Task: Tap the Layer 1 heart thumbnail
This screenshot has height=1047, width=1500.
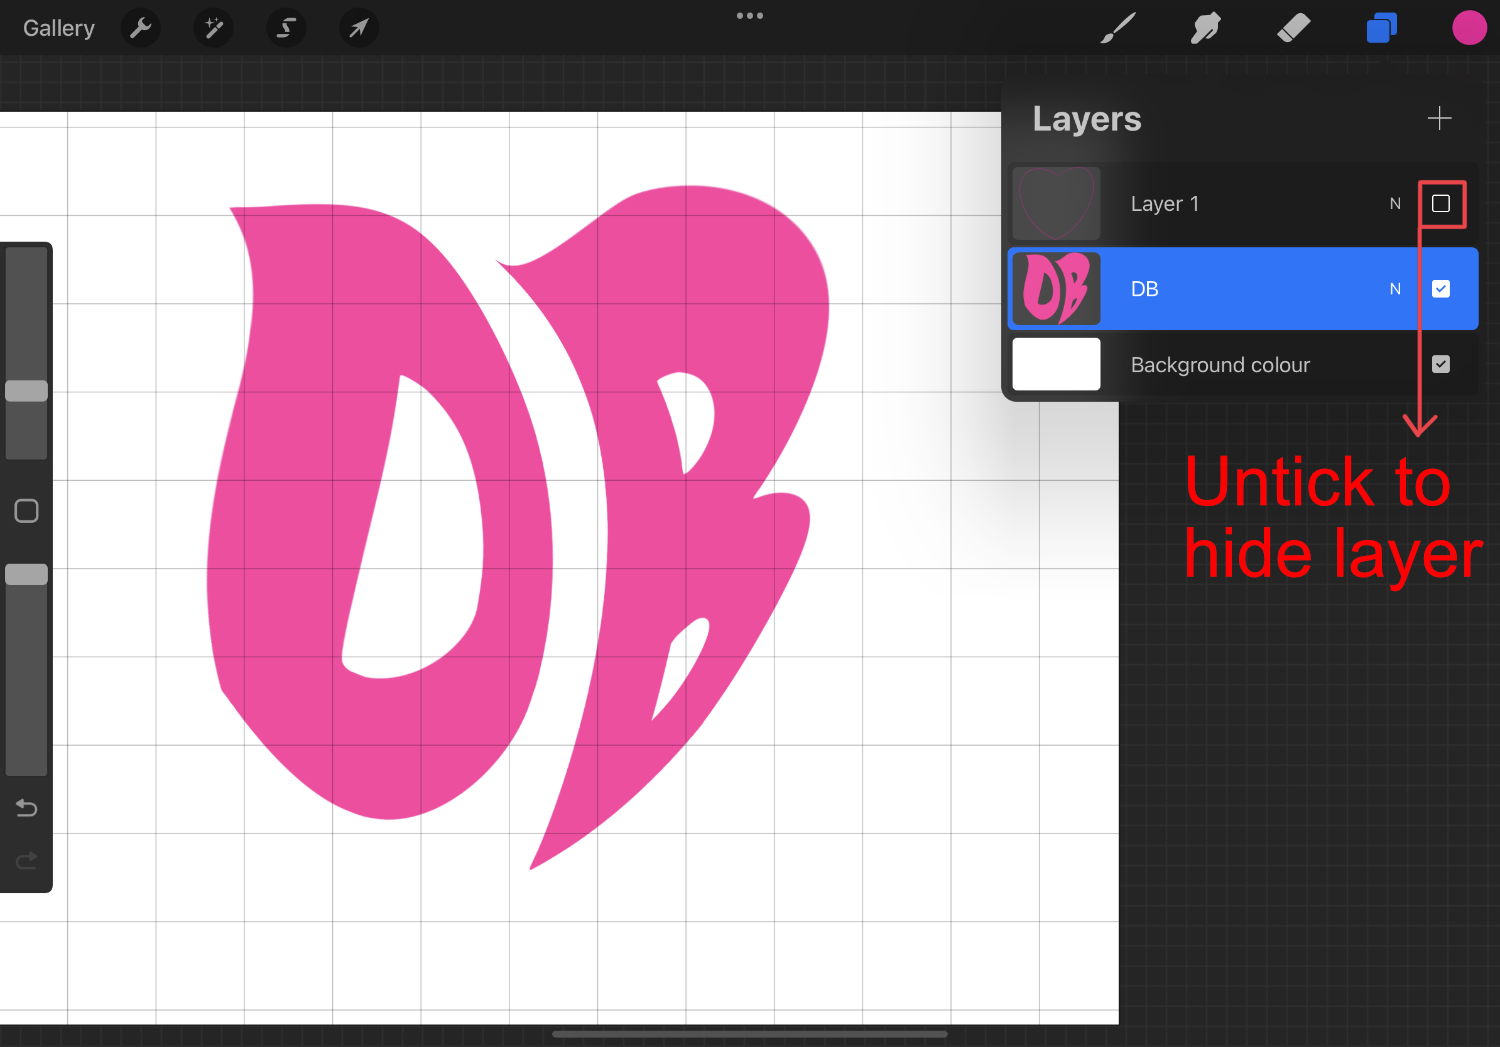Action: (x=1055, y=203)
